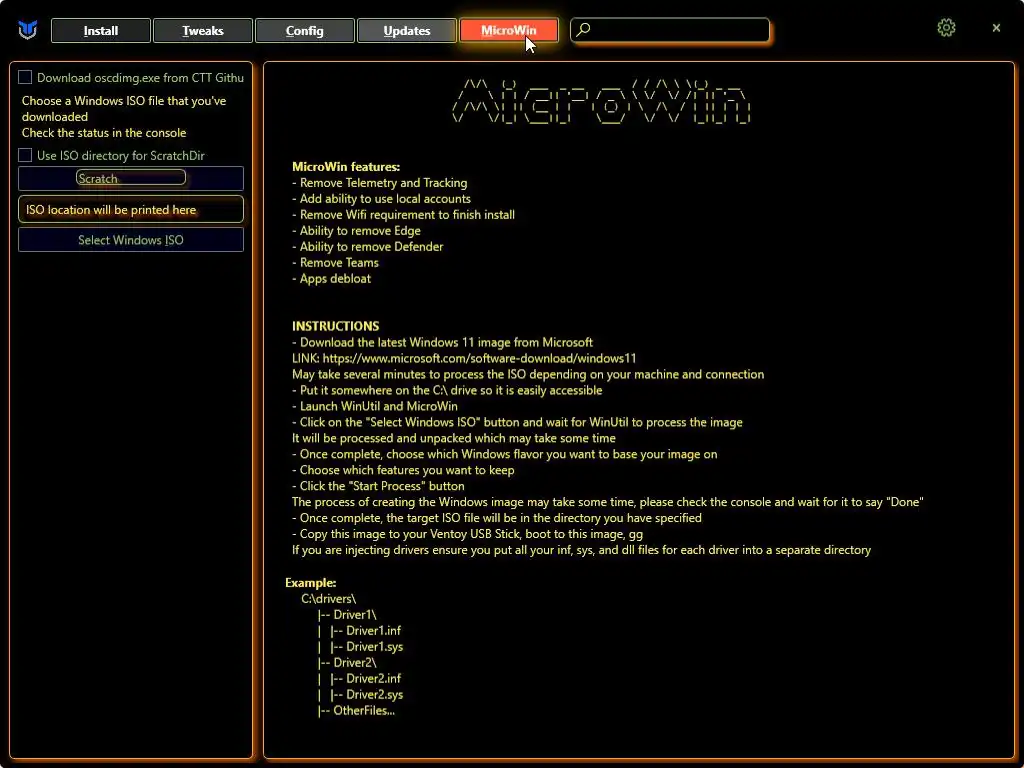Click the OtherFiles... entry
1024x768 pixels.
[364, 711]
